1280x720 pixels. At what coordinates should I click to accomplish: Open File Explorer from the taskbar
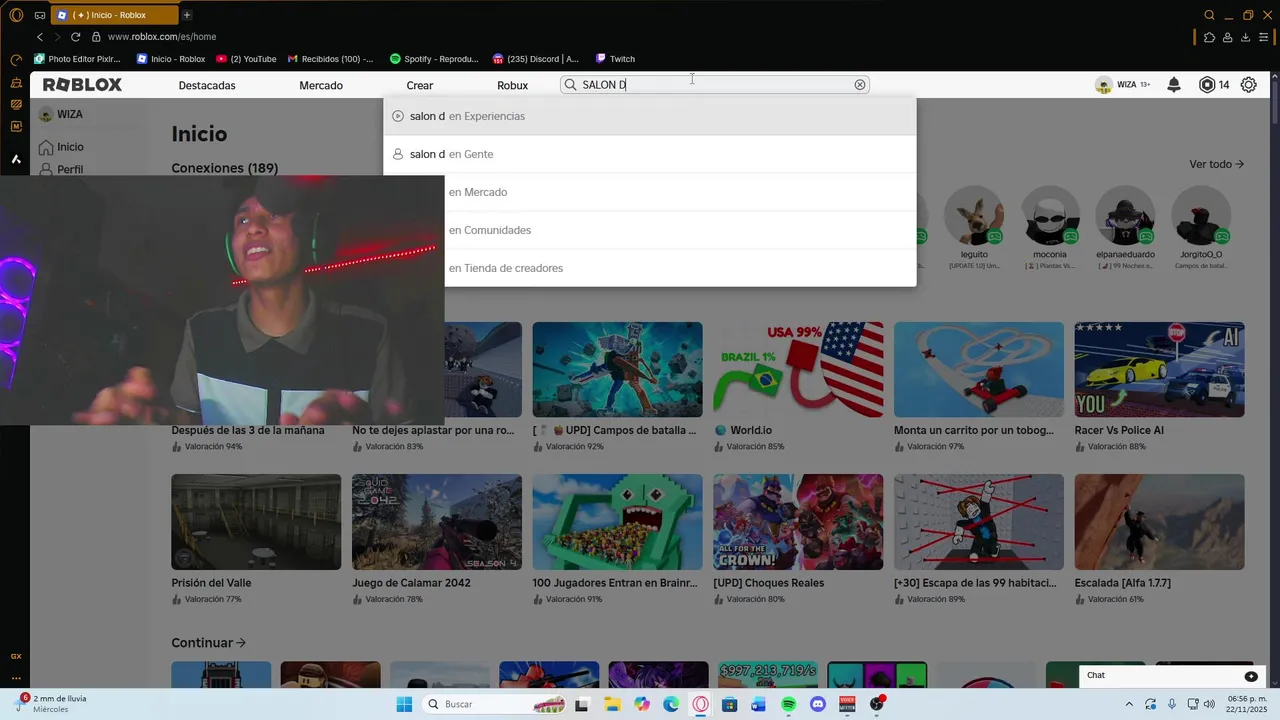[612, 704]
